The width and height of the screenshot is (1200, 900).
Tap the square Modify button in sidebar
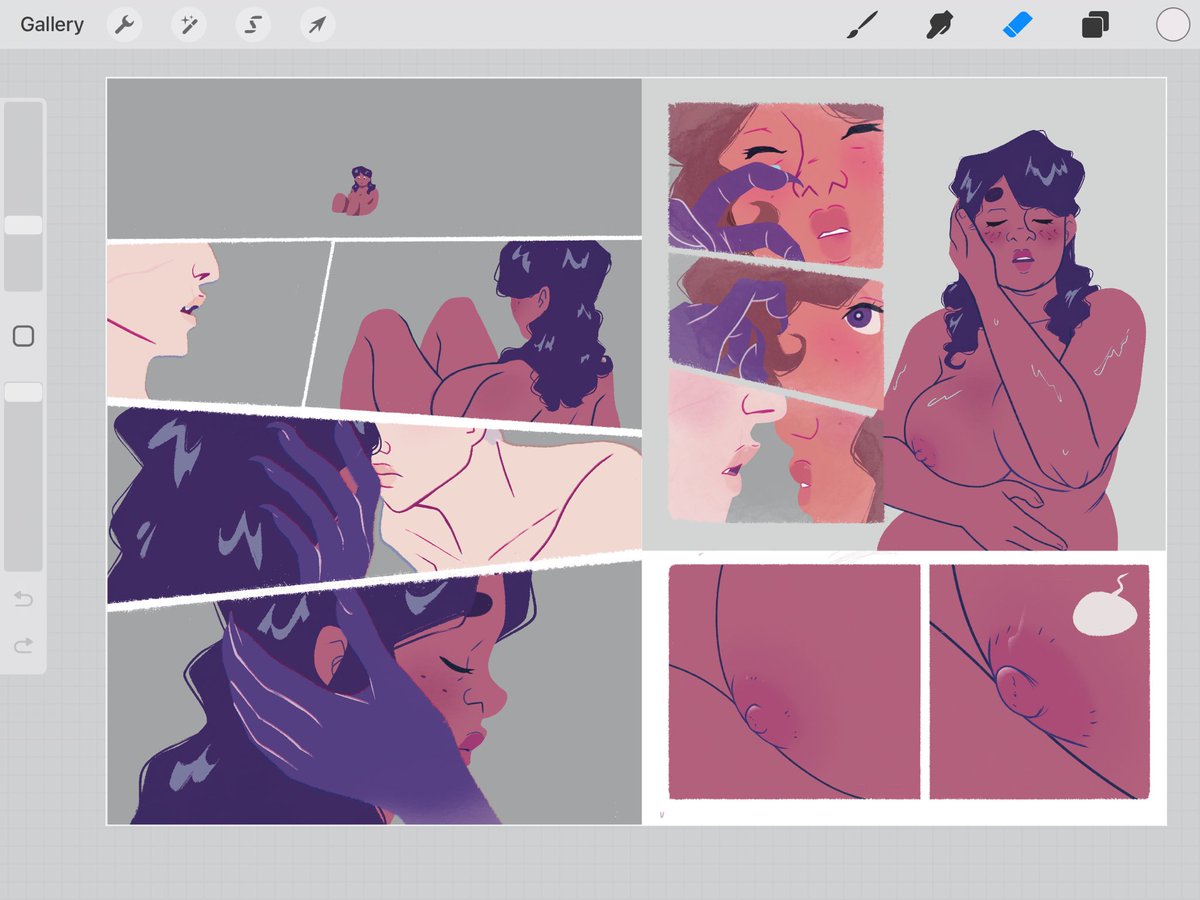coord(23,337)
